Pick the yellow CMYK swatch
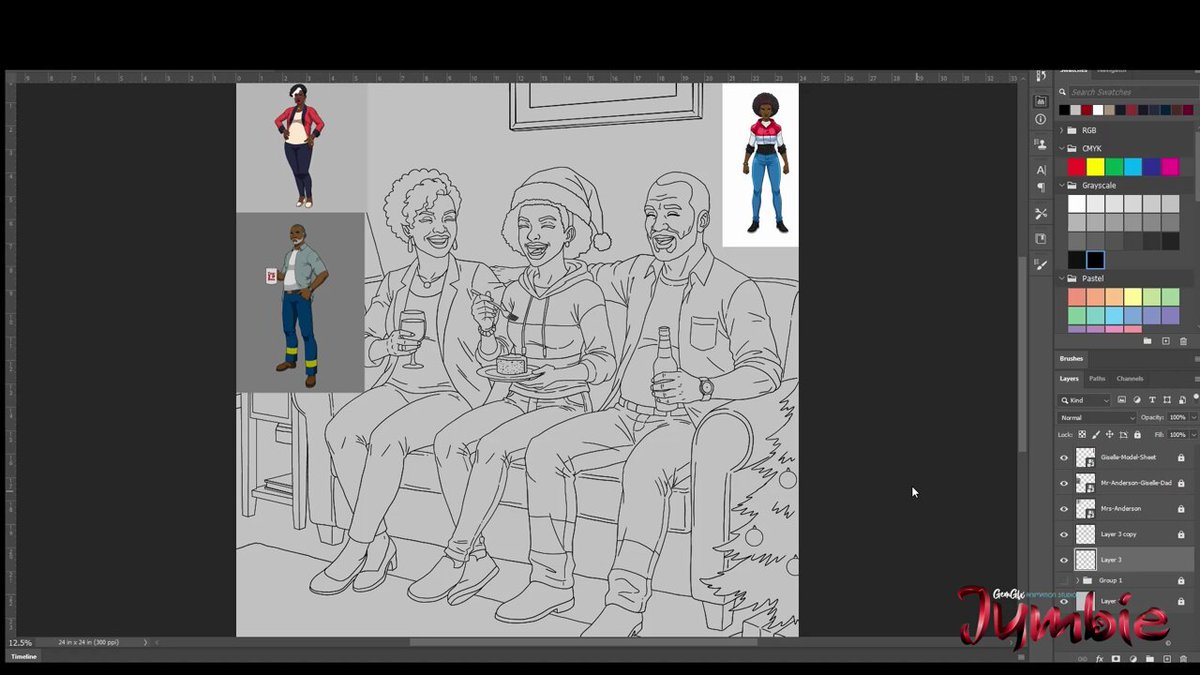The width and height of the screenshot is (1200, 675). click(1095, 167)
